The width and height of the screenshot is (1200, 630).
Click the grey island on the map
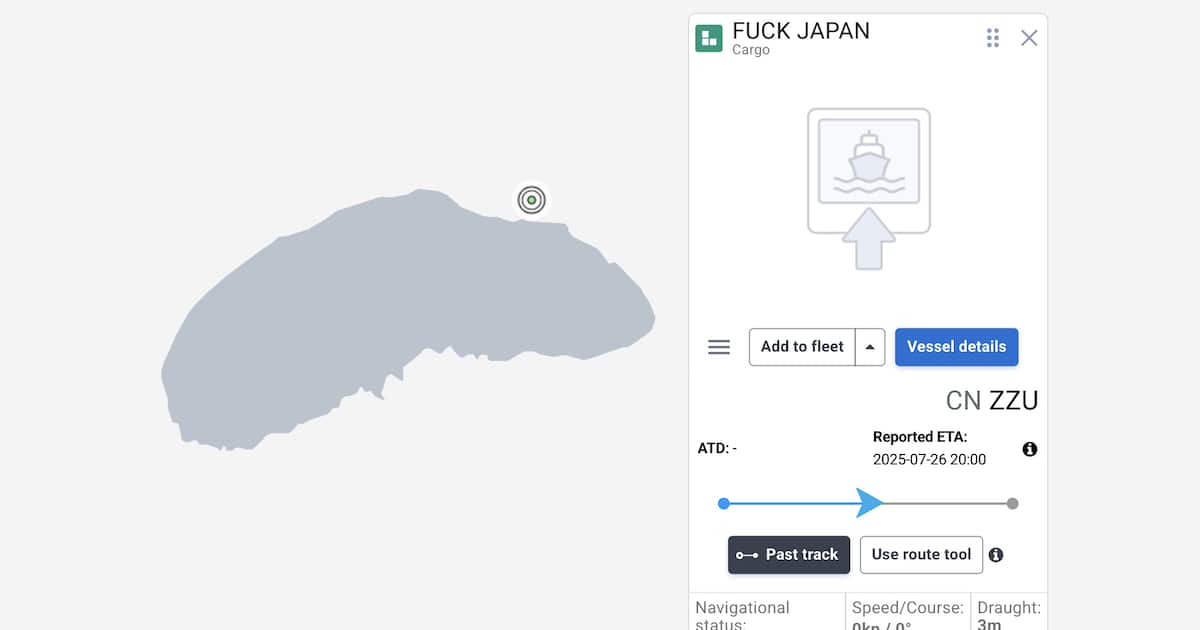pyautogui.click(x=400, y=320)
